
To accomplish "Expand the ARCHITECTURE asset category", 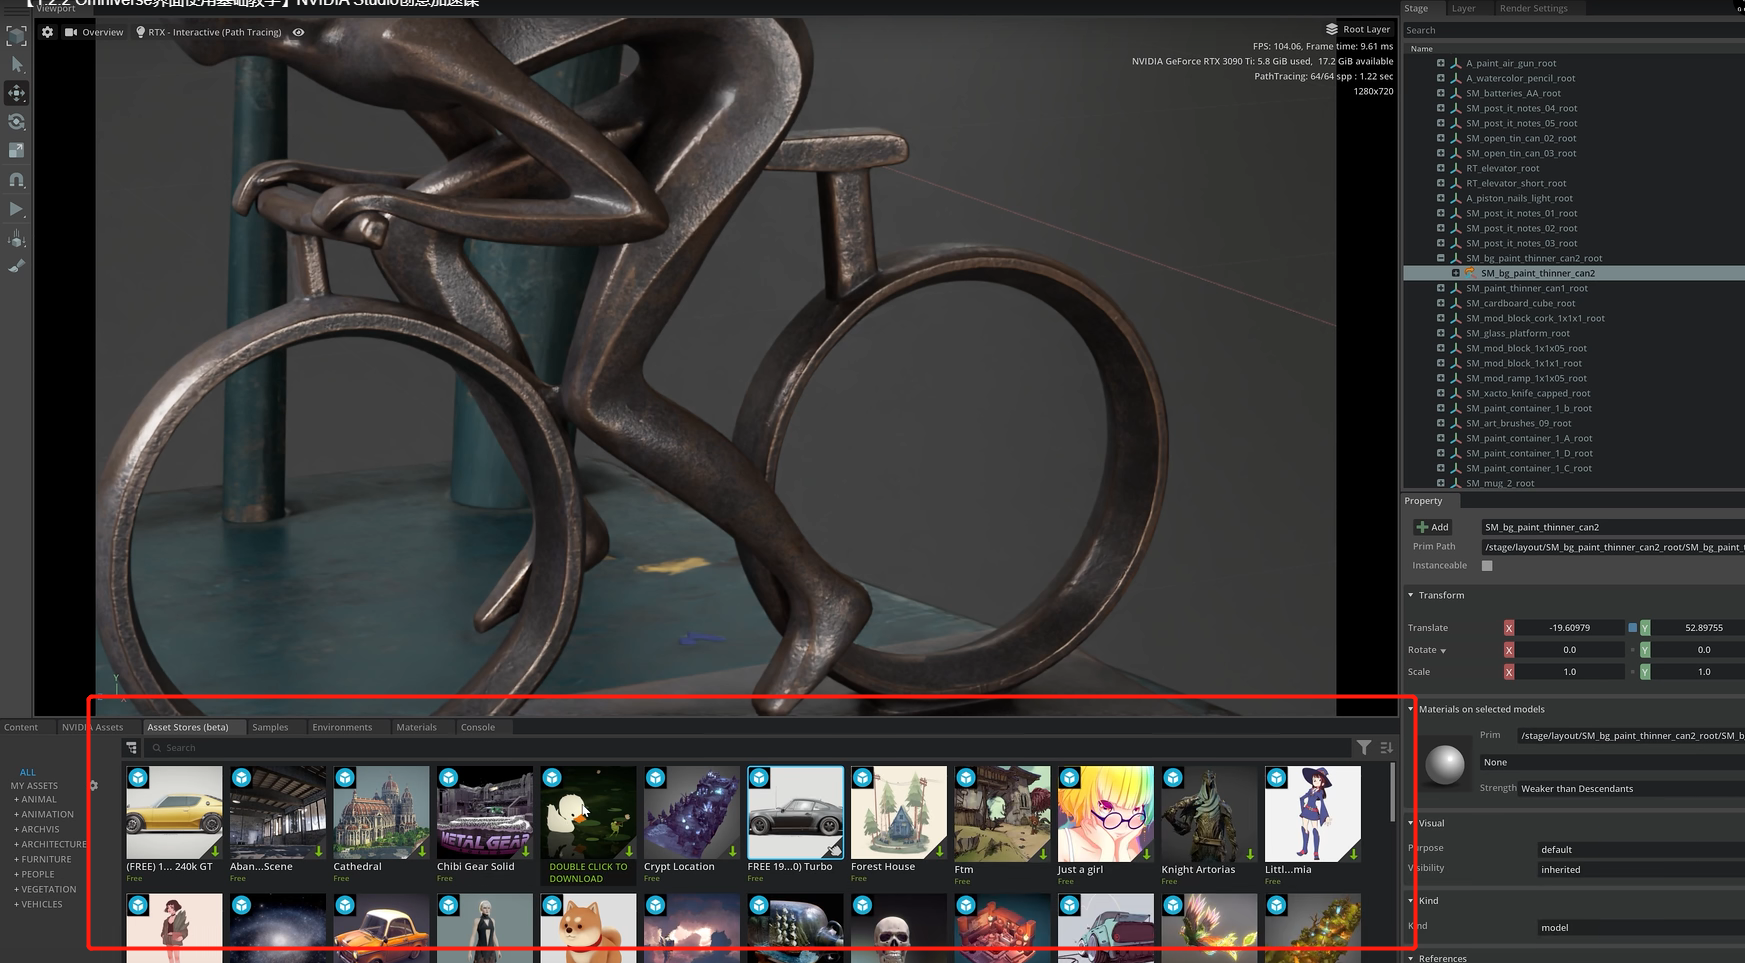I will coord(50,845).
